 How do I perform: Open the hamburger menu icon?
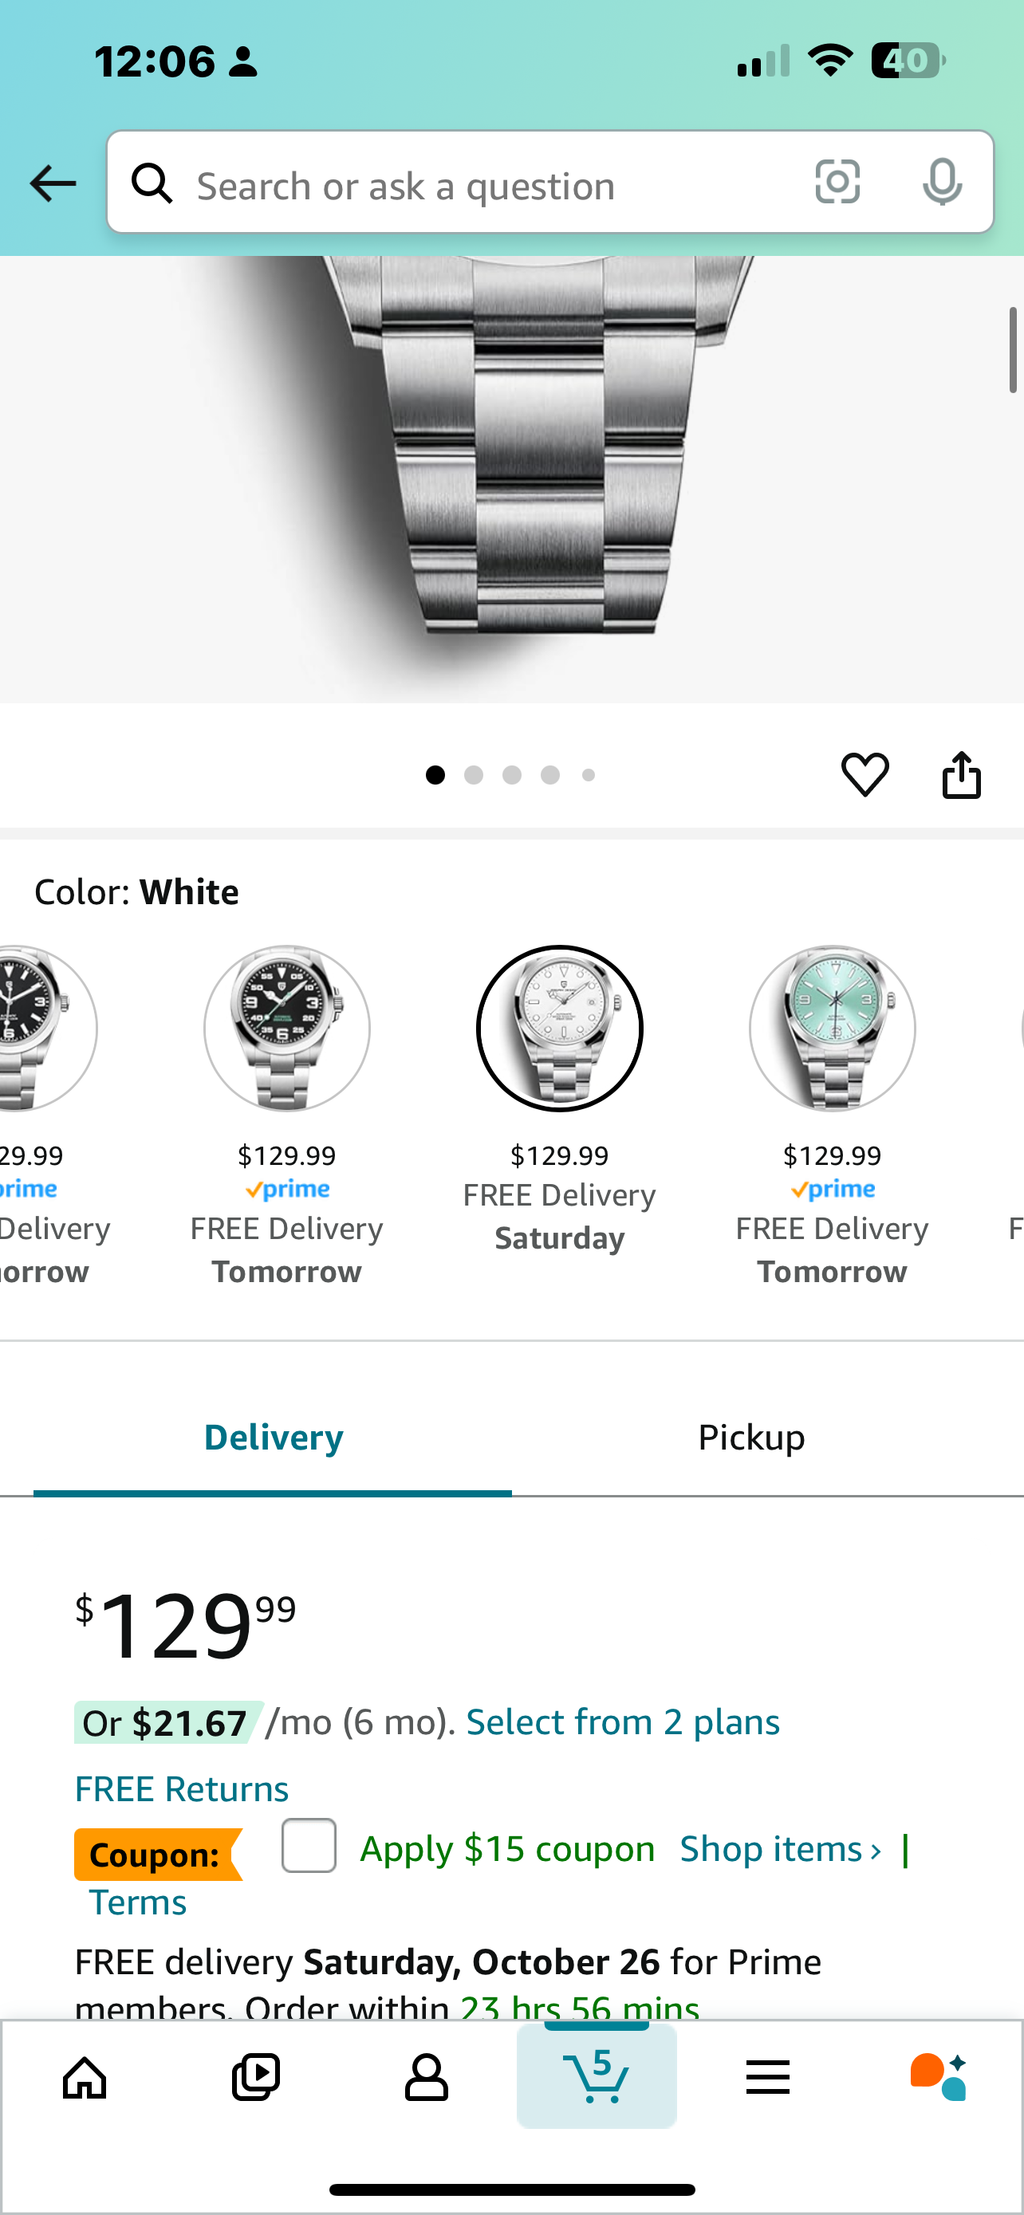(767, 2078)
